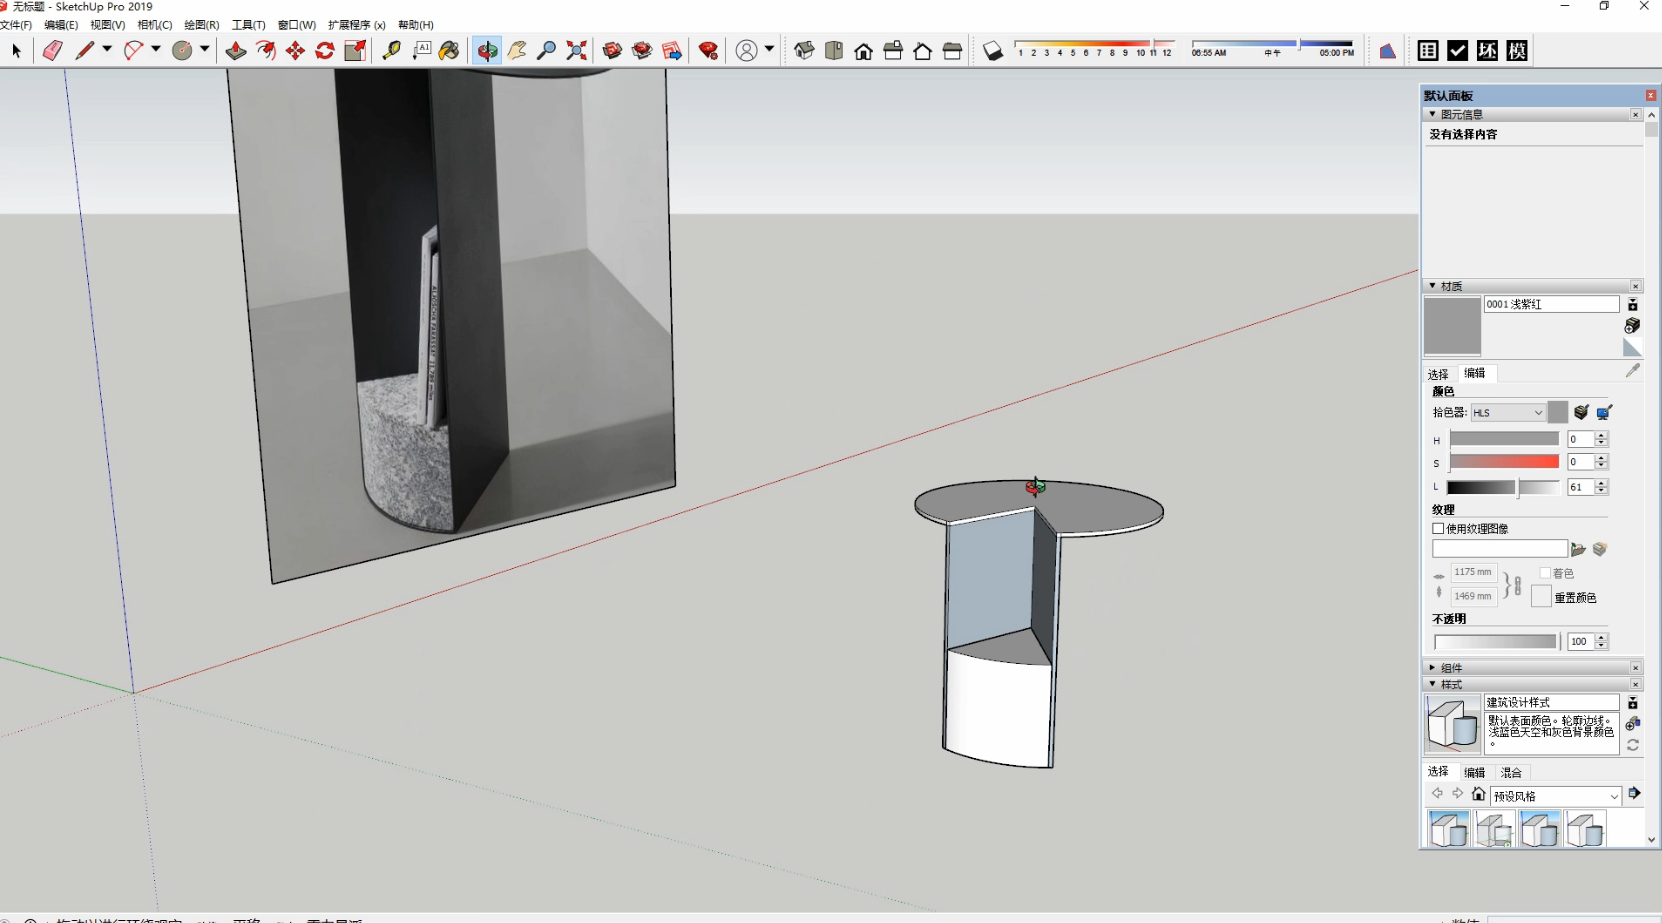The height and width of the screenshot is (923, 1662).
Task: Select the Circle shape tool
Action: tap(182, 50)
